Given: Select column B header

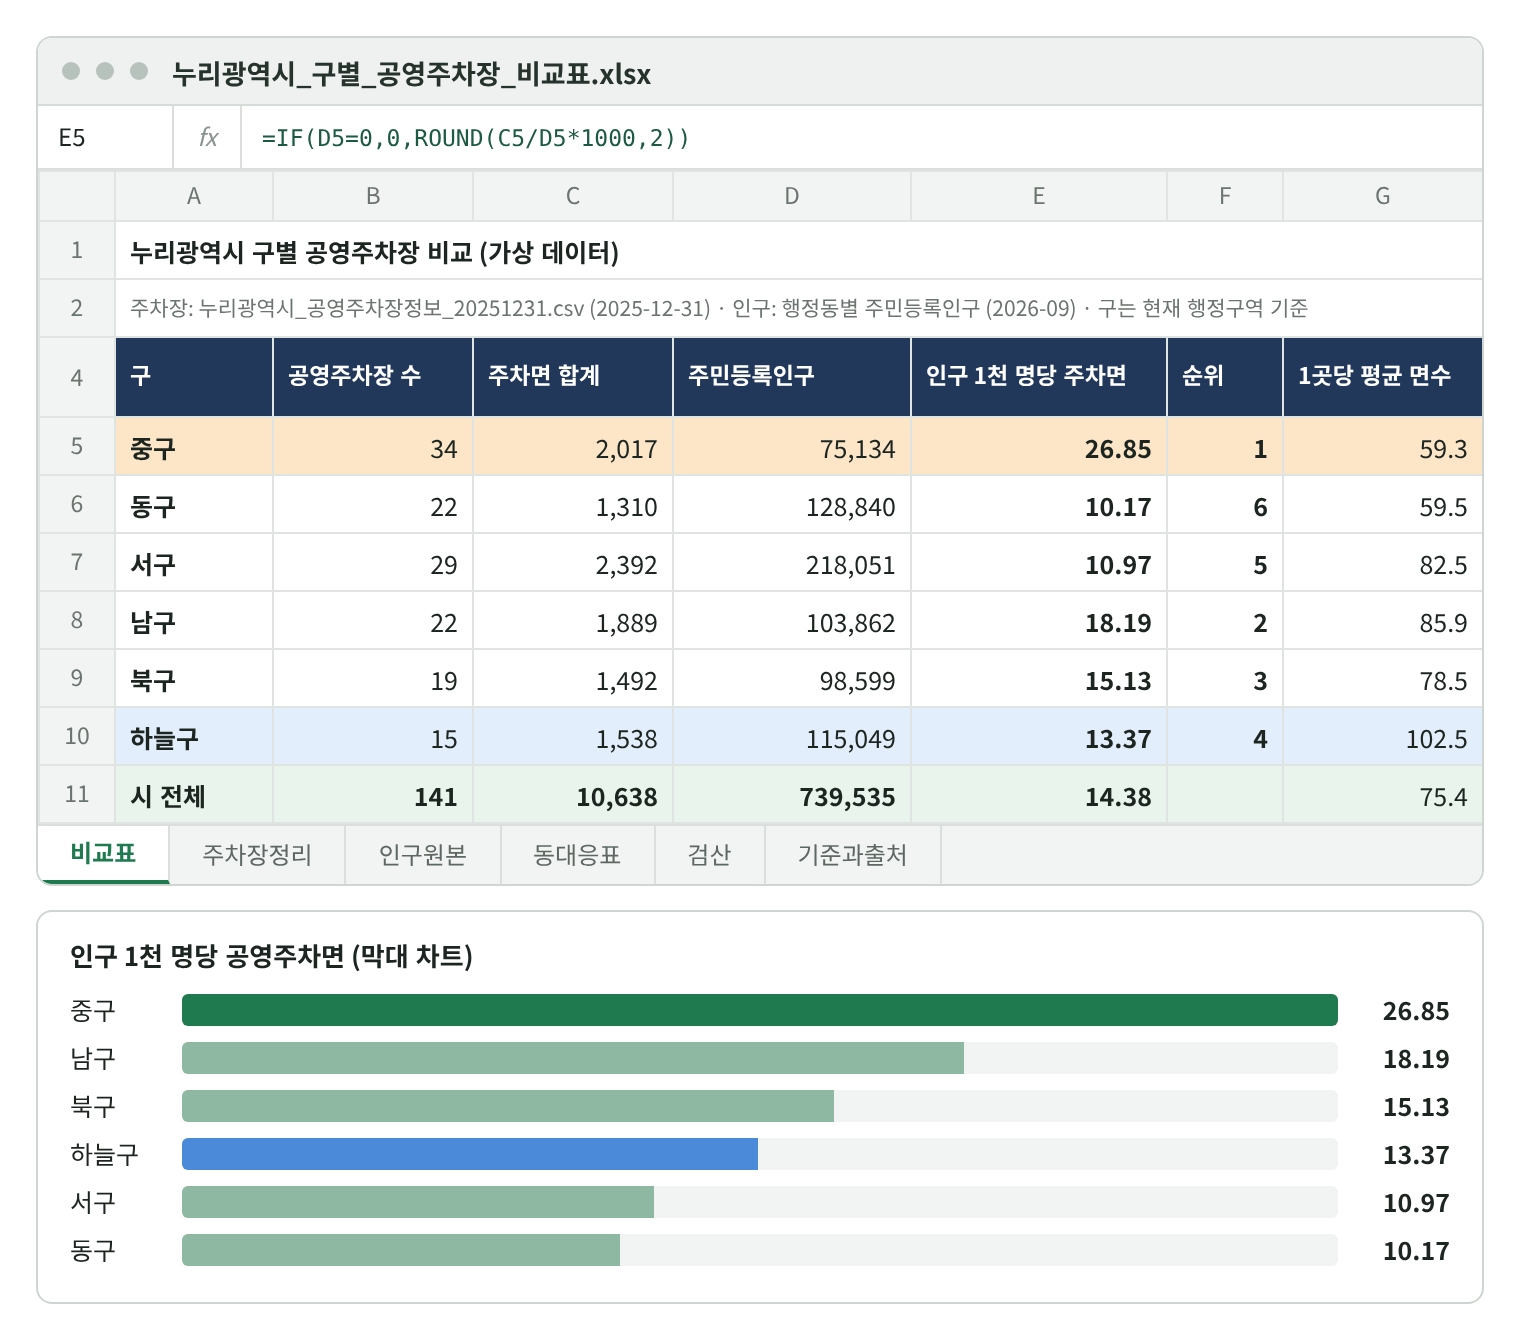Looking at the screenshot, I should coord(373,196).
